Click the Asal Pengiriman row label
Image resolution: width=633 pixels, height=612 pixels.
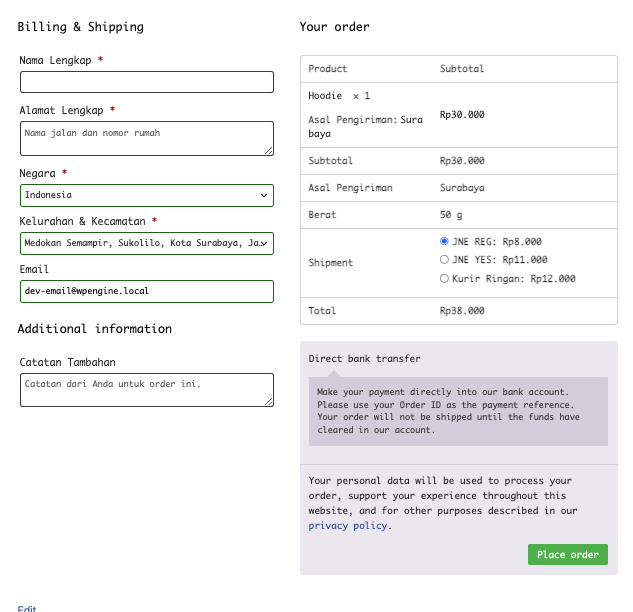(350, 188)
